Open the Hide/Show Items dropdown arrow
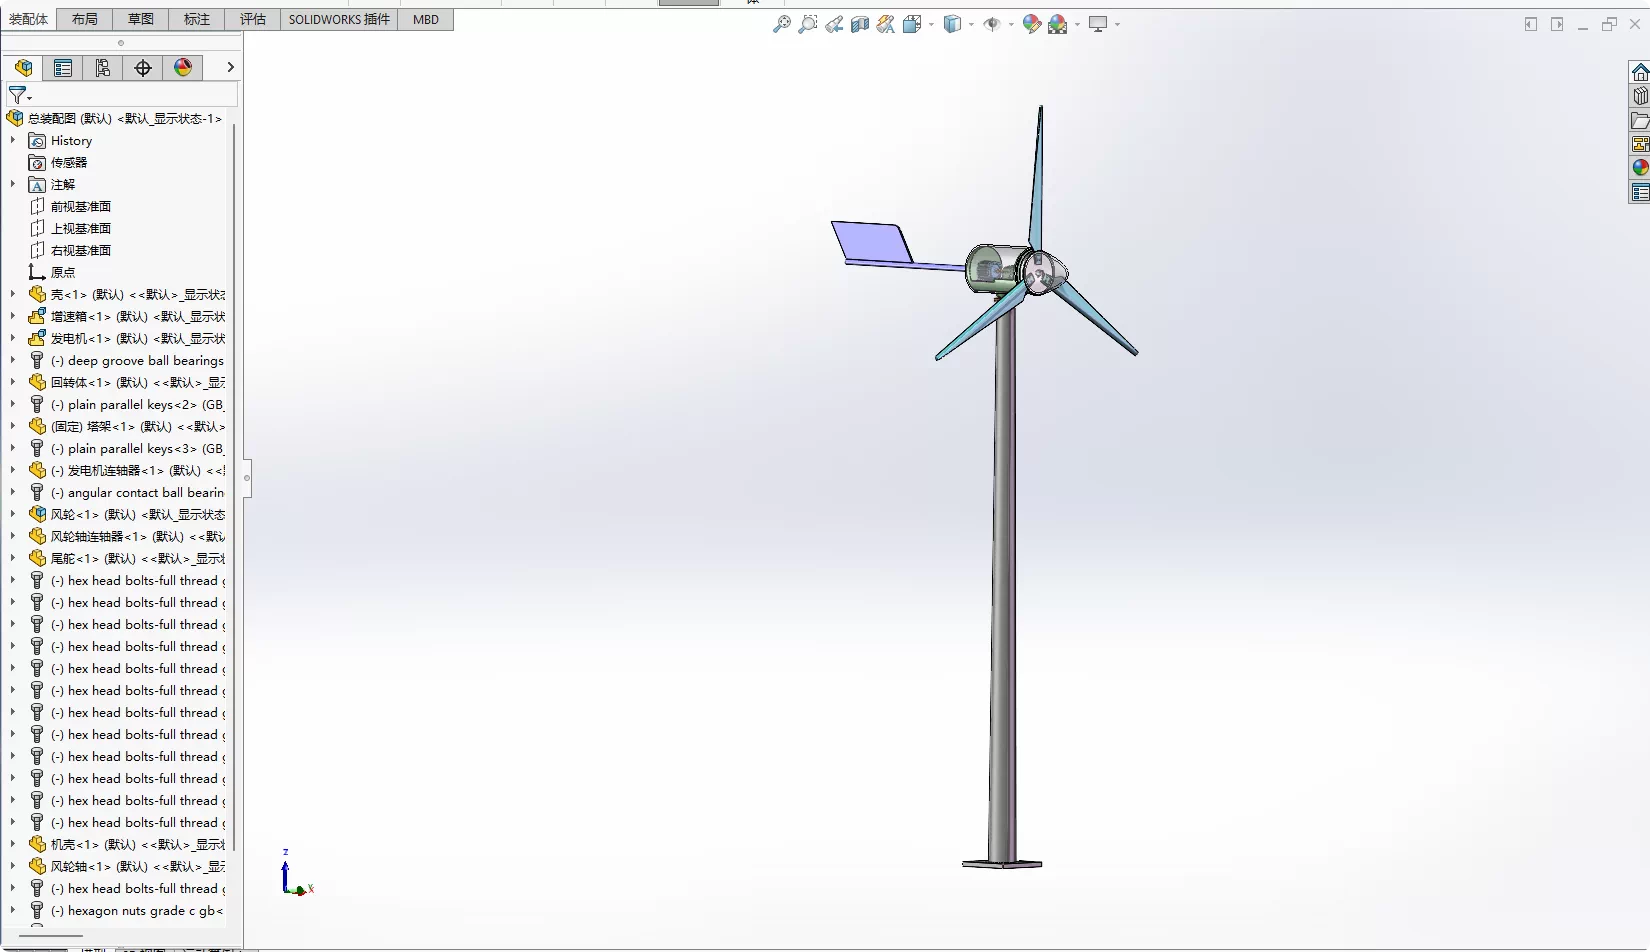This screenshot has height=952, width=1650. 1011,24
